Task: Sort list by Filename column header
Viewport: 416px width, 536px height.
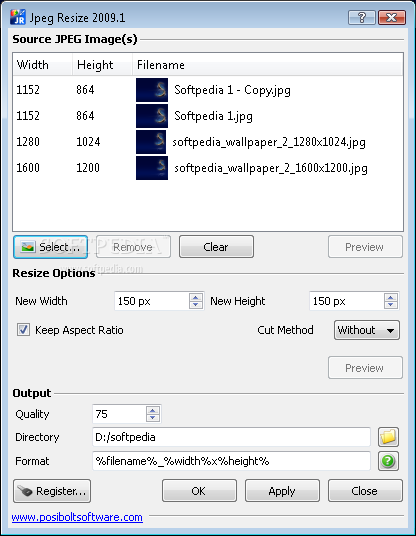Action: pos(268,65)
